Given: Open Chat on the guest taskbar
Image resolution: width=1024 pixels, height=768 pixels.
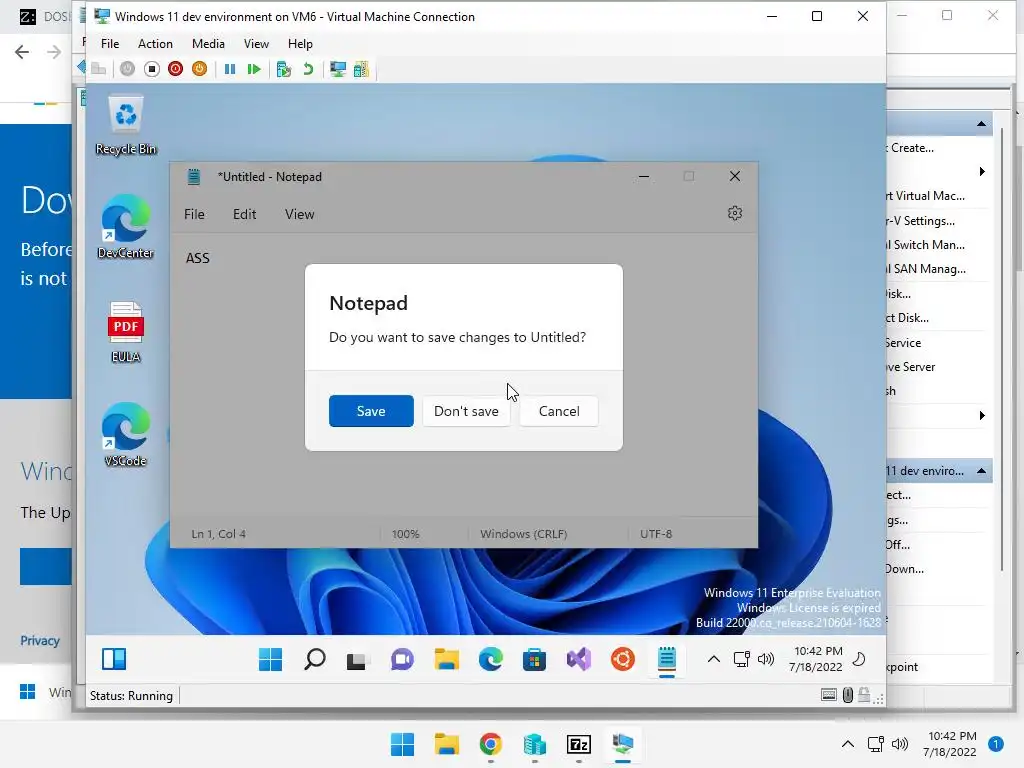Looking at the screenshot, I should tap(402, 660).
